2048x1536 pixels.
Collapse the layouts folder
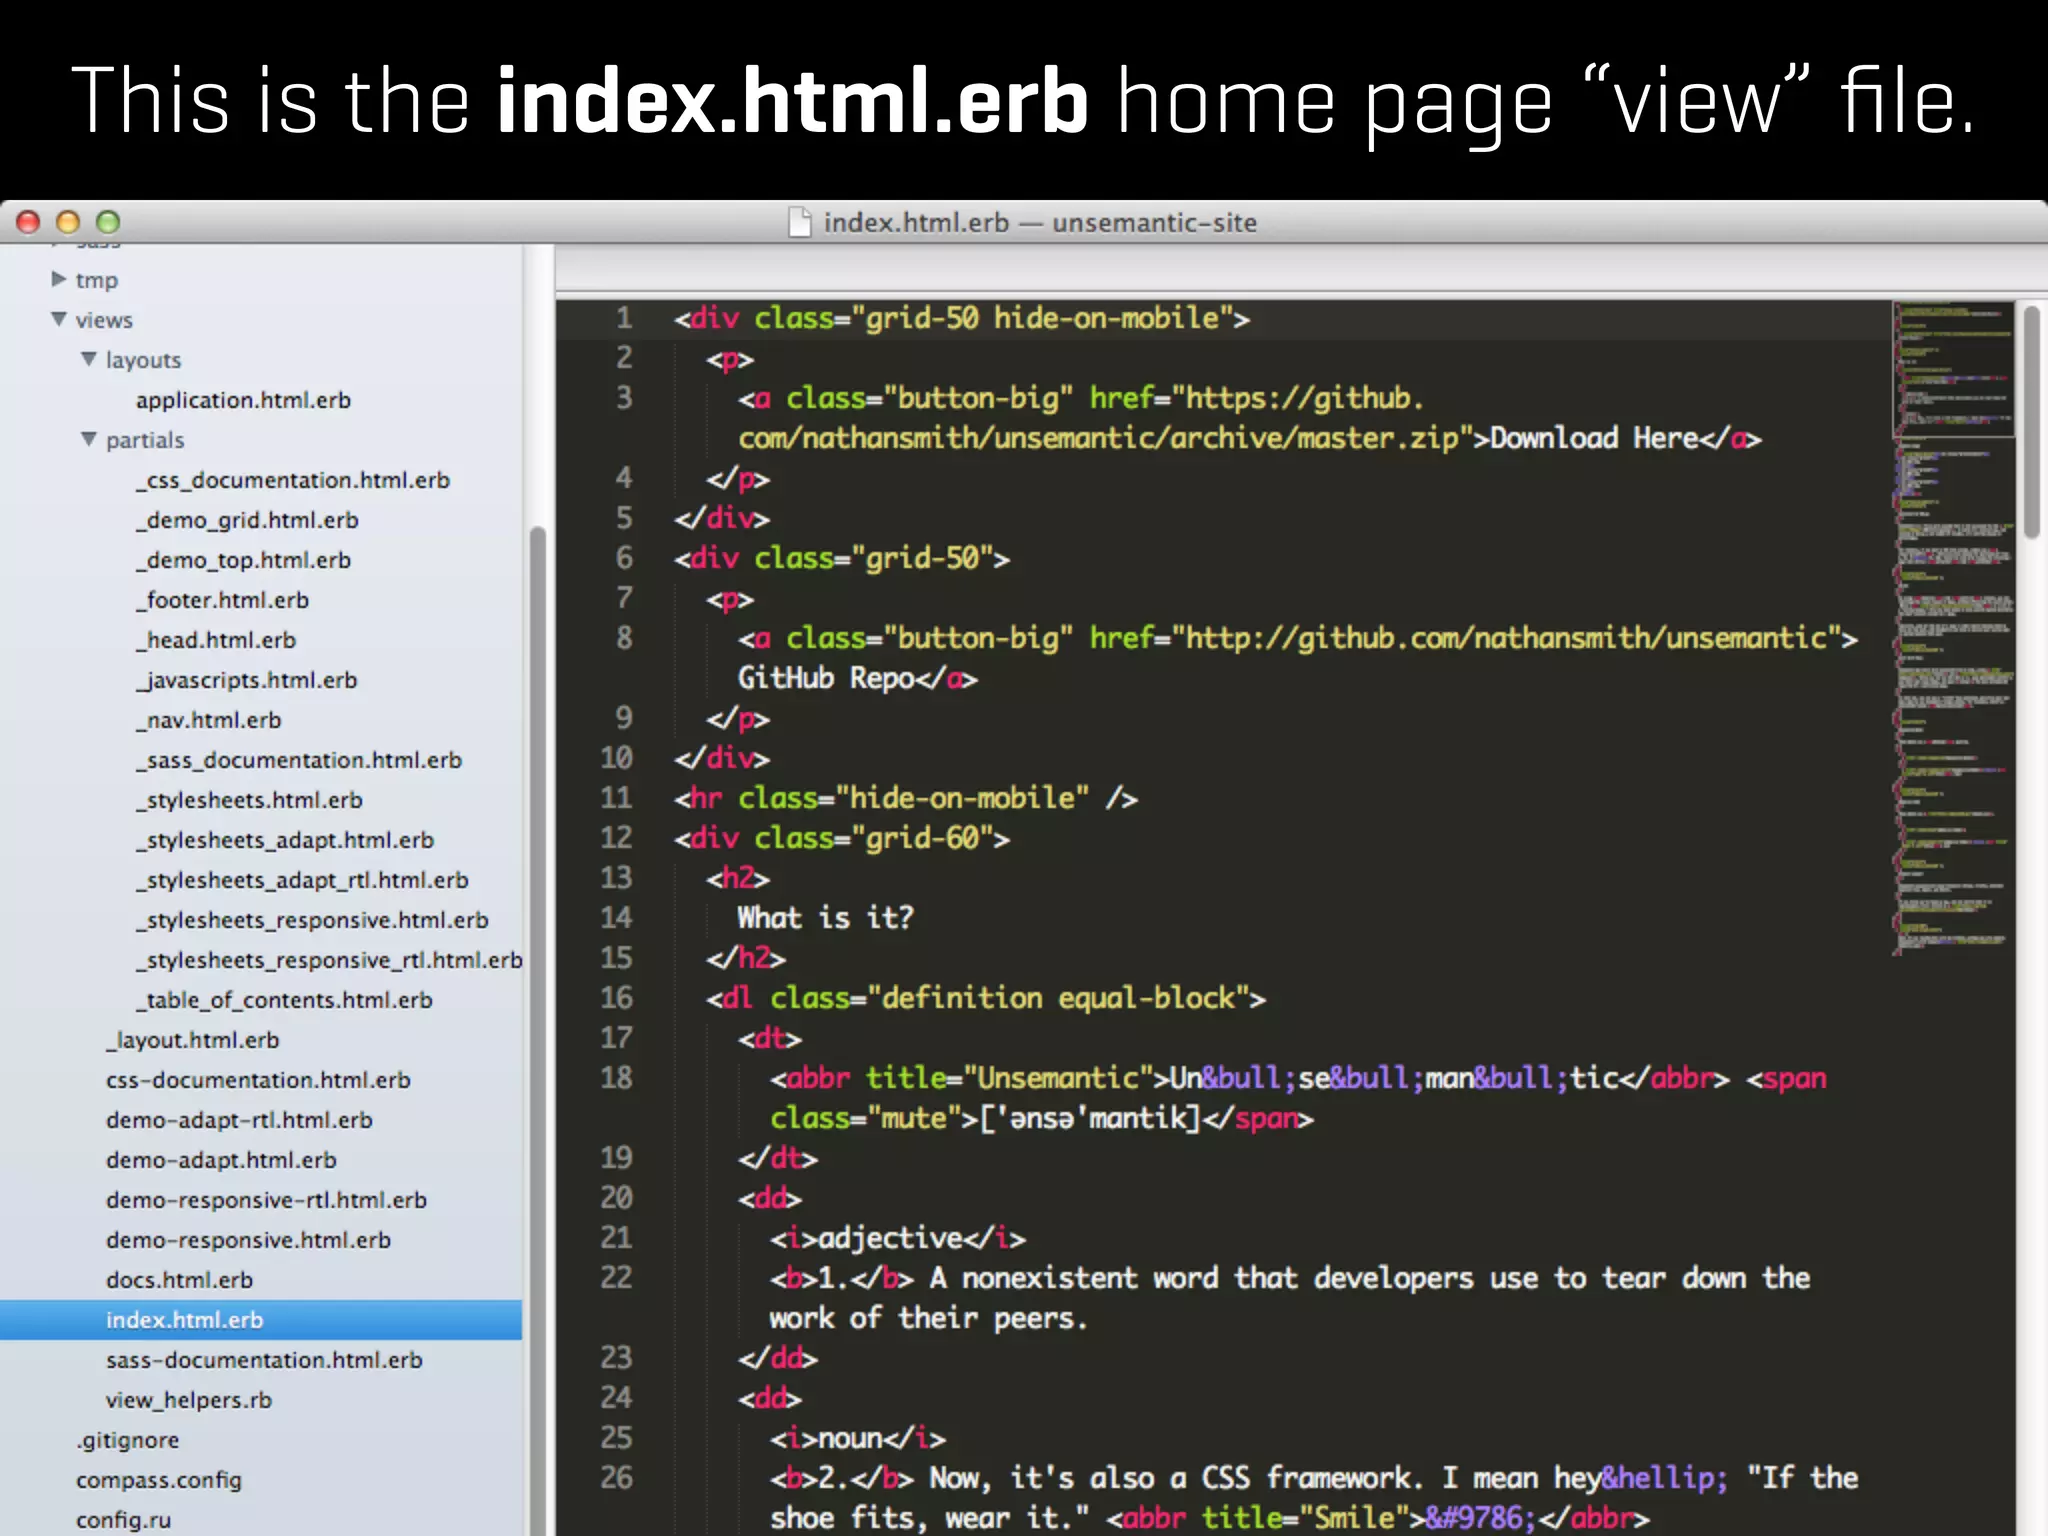click(x=89, y=359)
